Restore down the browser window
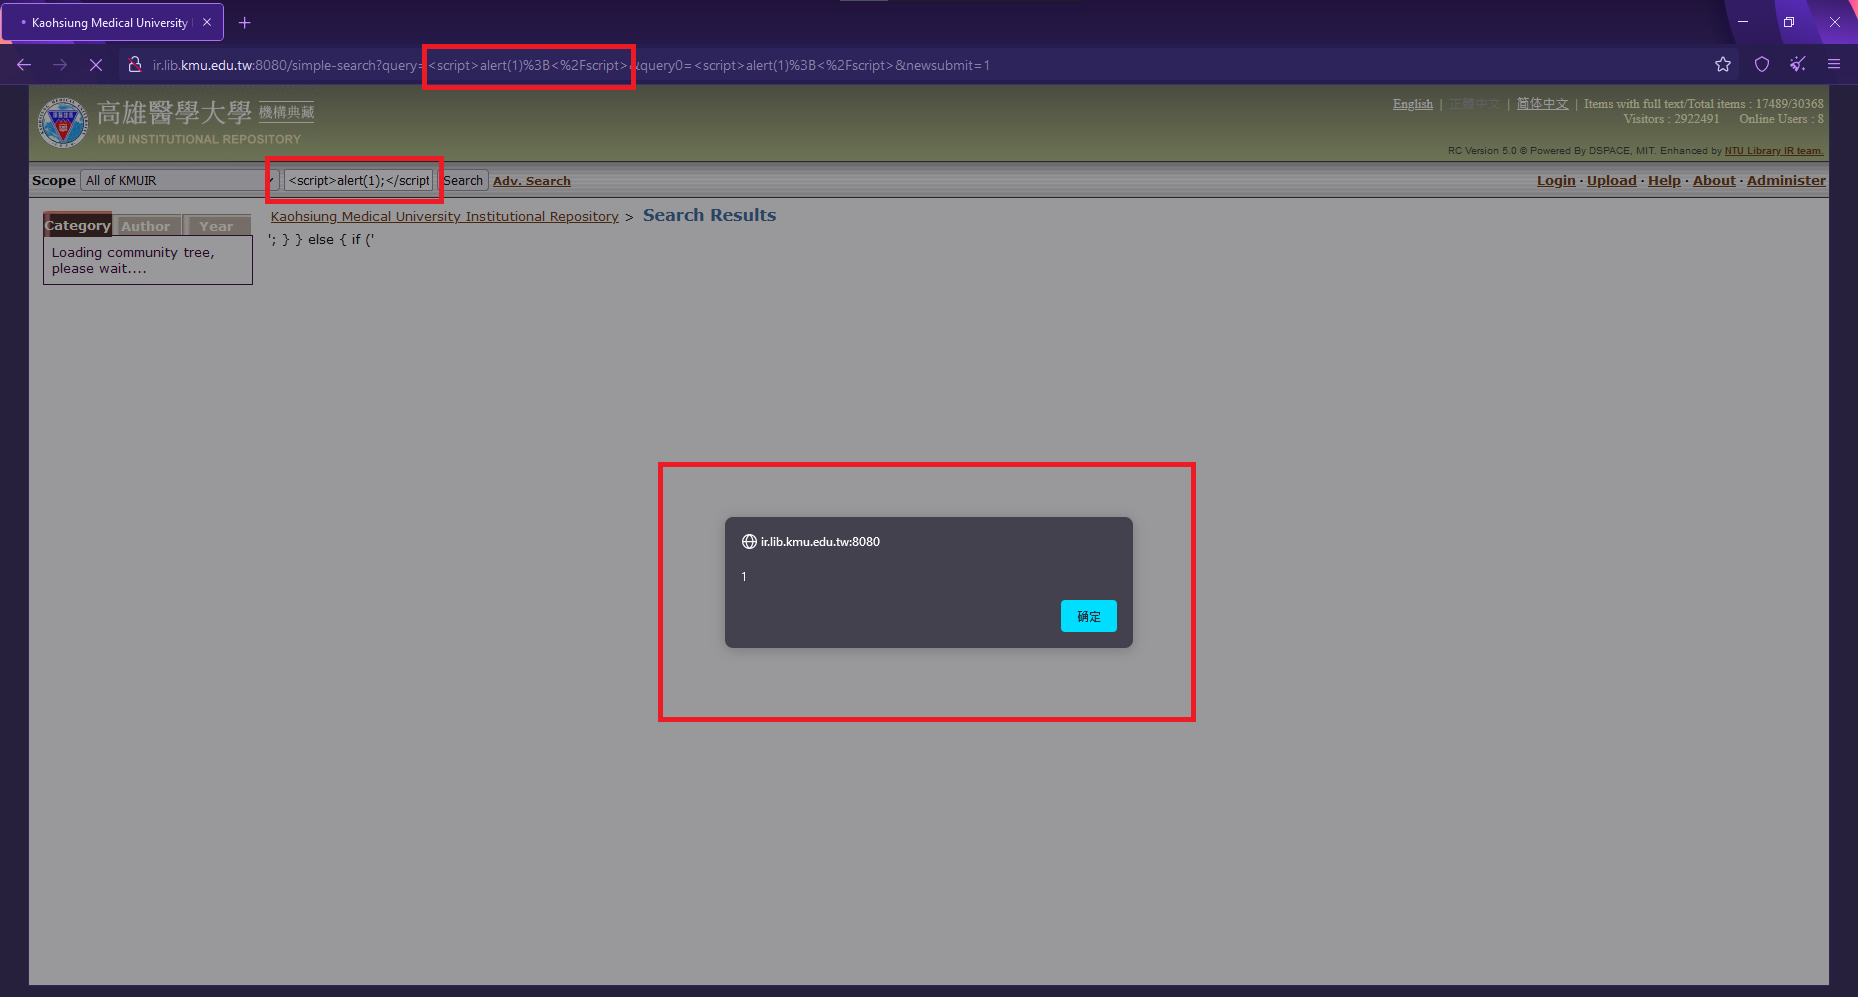This screenshot has width=1858, height=997. [1789, 22]
